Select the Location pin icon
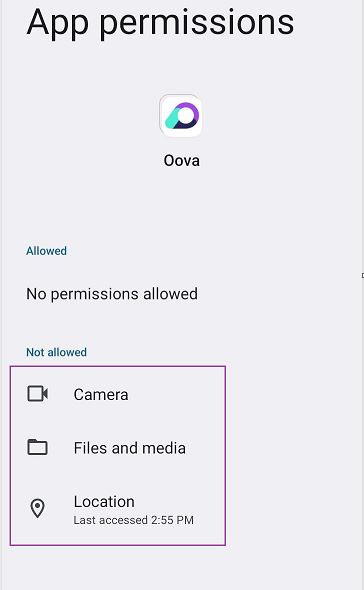364x590 pixels. (37, 509)
